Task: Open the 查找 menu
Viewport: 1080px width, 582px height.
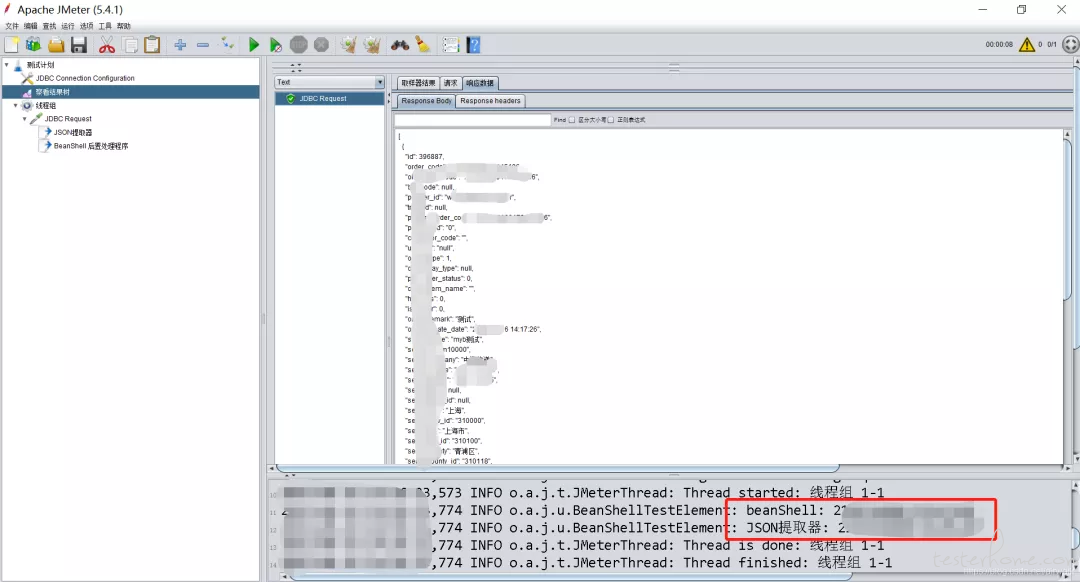Action: pos(49,26)
